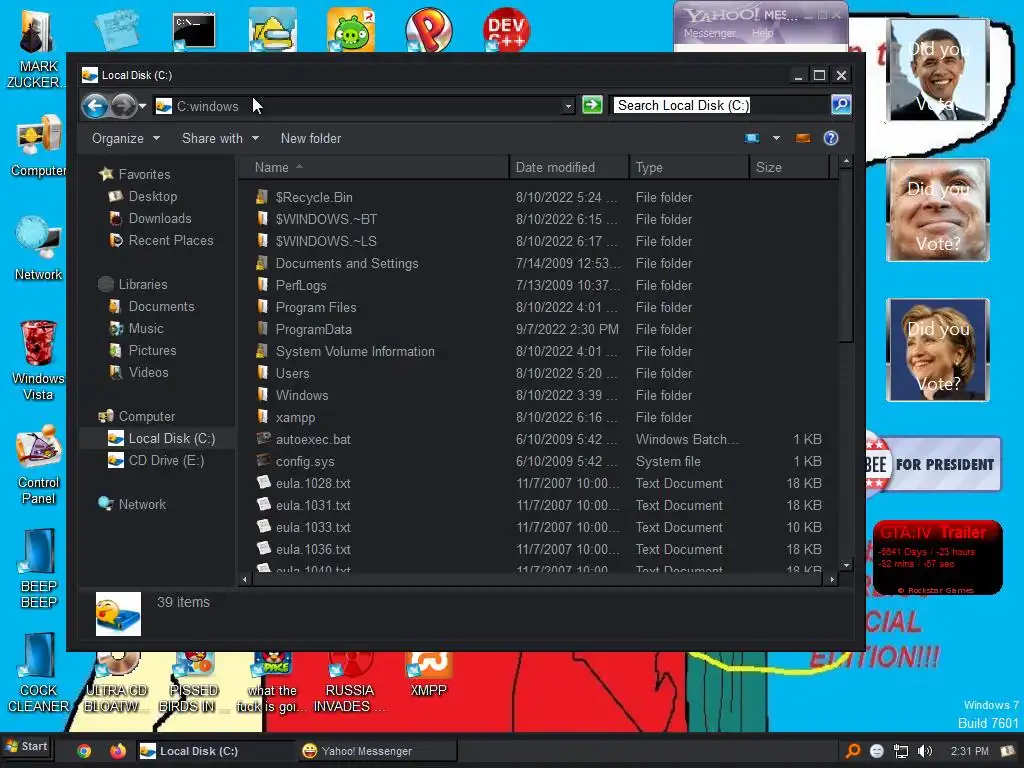Image resolution: width=1024 pixels, height=768 pixels.
Task: Click the Back navigation arrow
Action: click(x=95, y=106)
